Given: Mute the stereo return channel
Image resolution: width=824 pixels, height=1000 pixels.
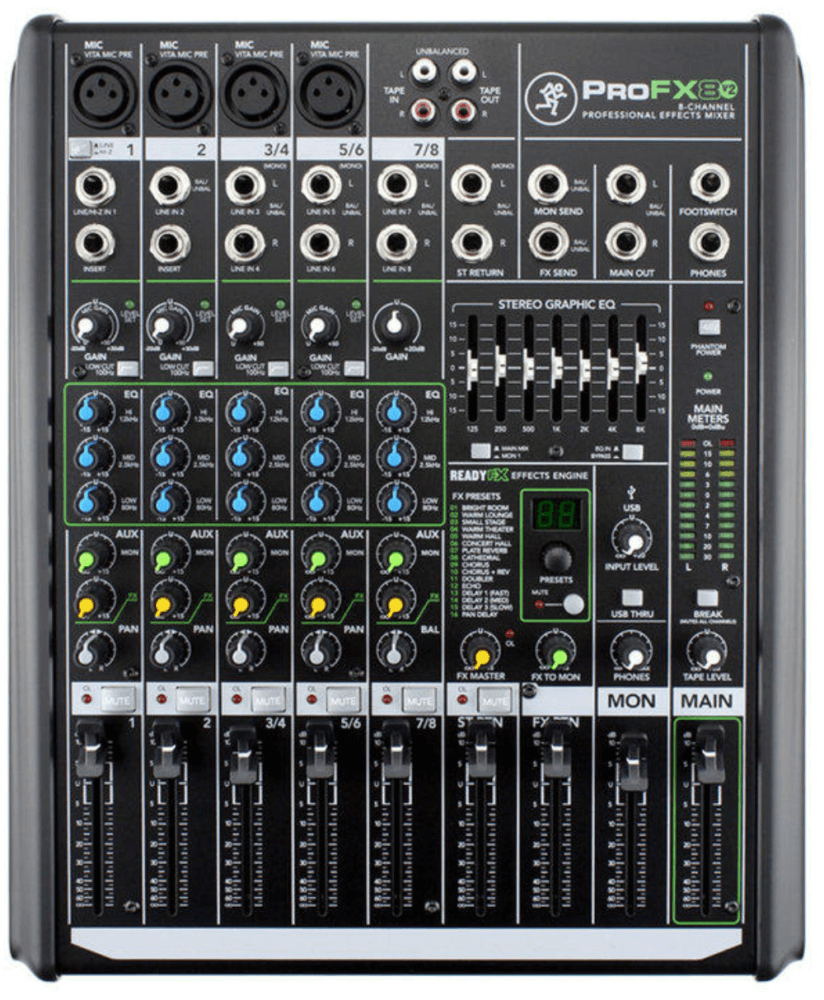Looking at the screenshot, I should pos(495,700).
